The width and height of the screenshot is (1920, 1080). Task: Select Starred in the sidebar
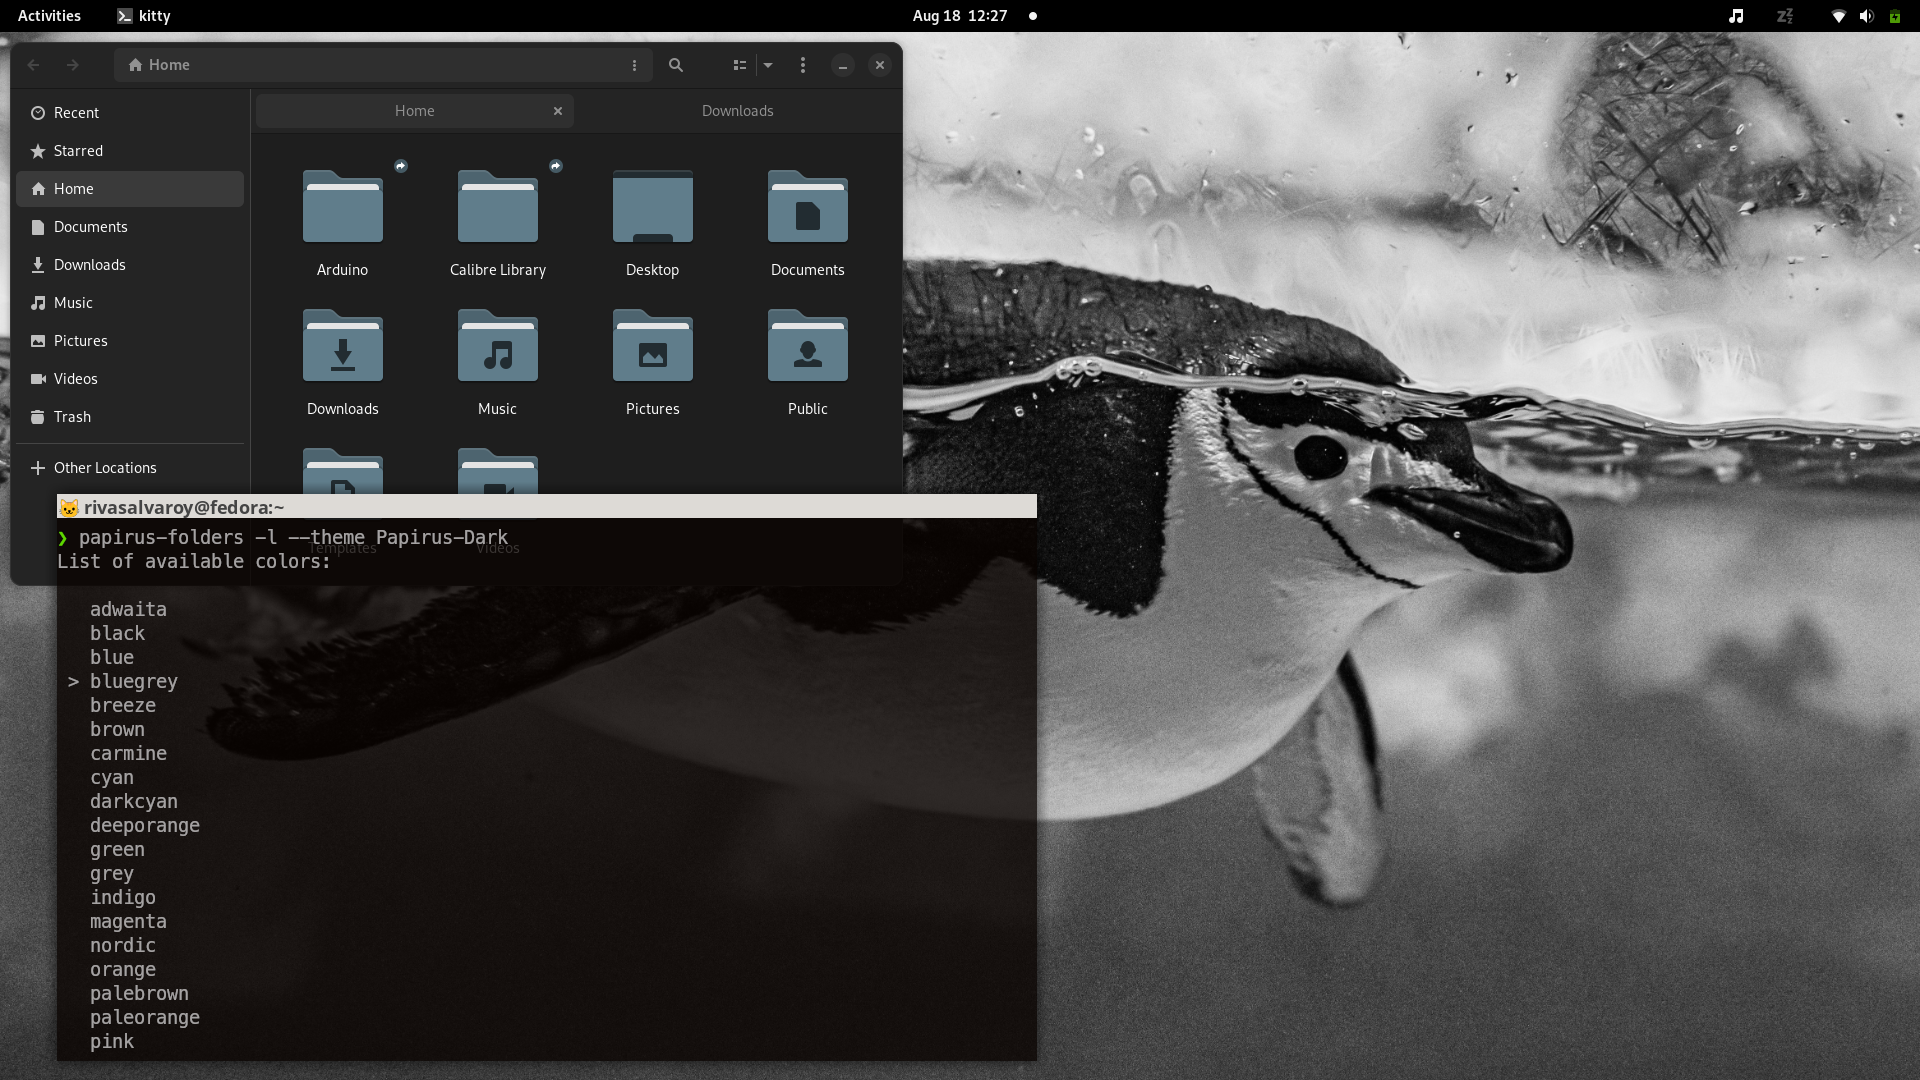130,151
